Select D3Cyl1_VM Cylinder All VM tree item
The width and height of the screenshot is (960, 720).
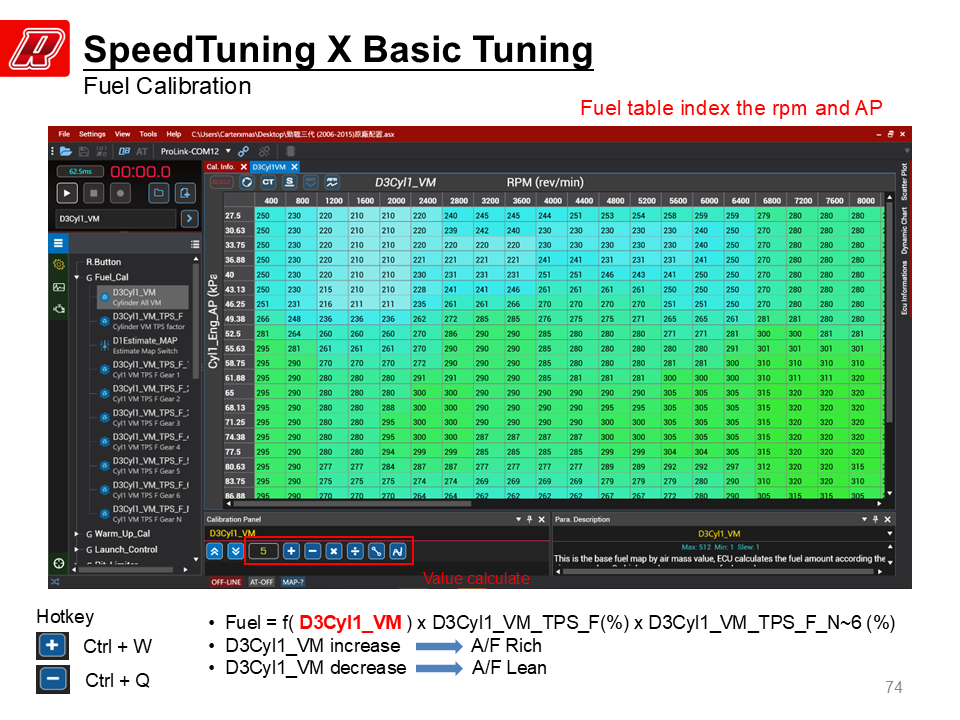point(143,297)
